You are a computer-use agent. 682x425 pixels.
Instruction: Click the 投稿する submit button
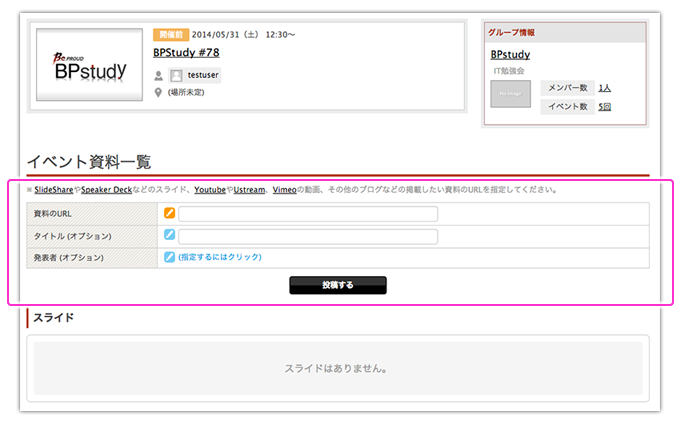338,285
